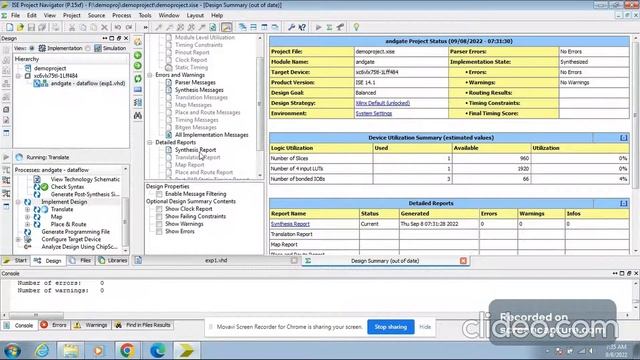Click the What's This help icon
The image size is (640, 360).
[x=302, y=27]
